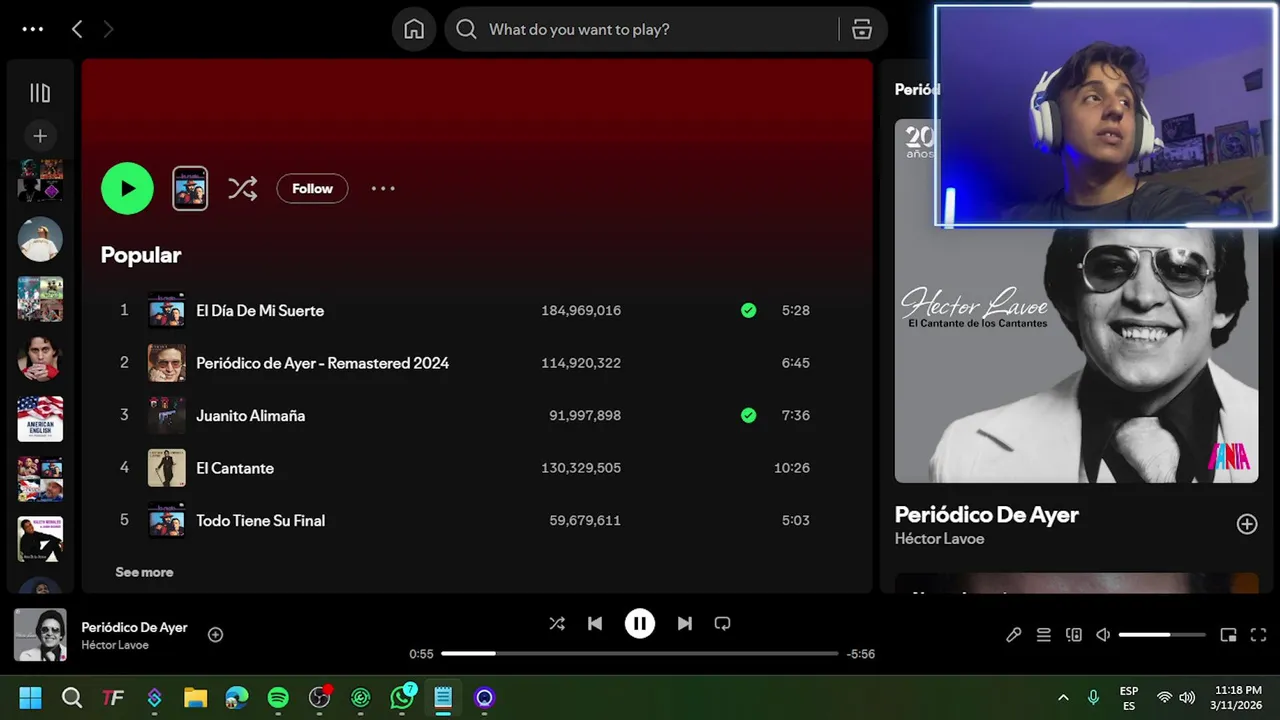The width and height of the screenshot is (1280, 720).
Task: Open the round artist avatar at top of library
Action: click(x=40, y=239)
